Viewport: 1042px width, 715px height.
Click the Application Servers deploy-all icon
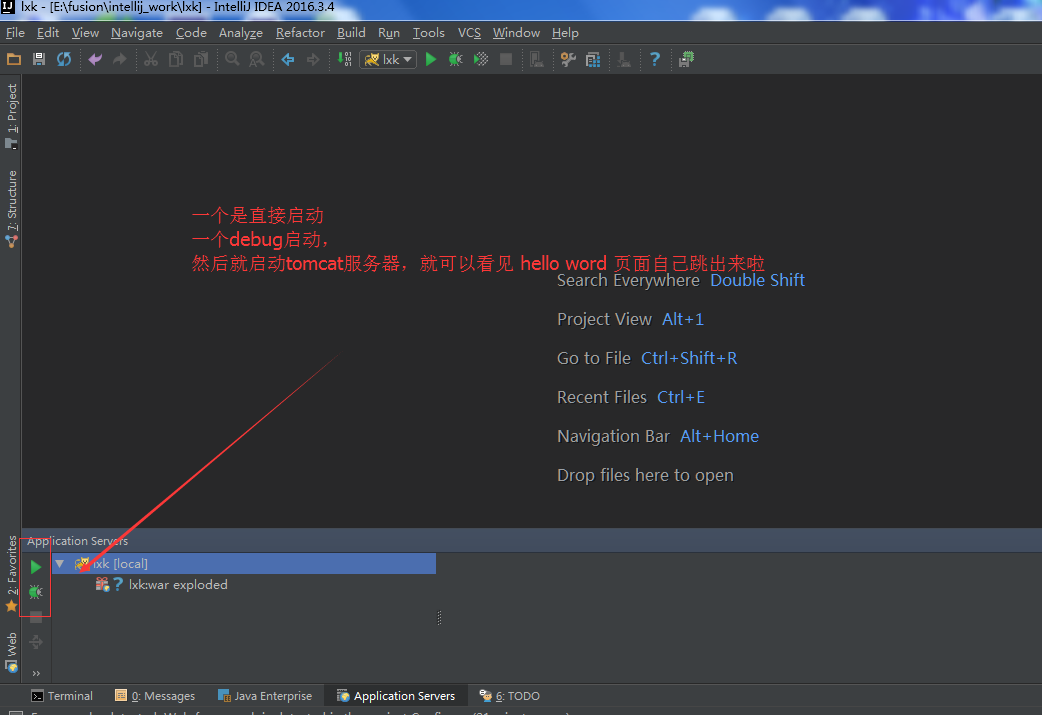pyautogui.click(x=36, y=642)
